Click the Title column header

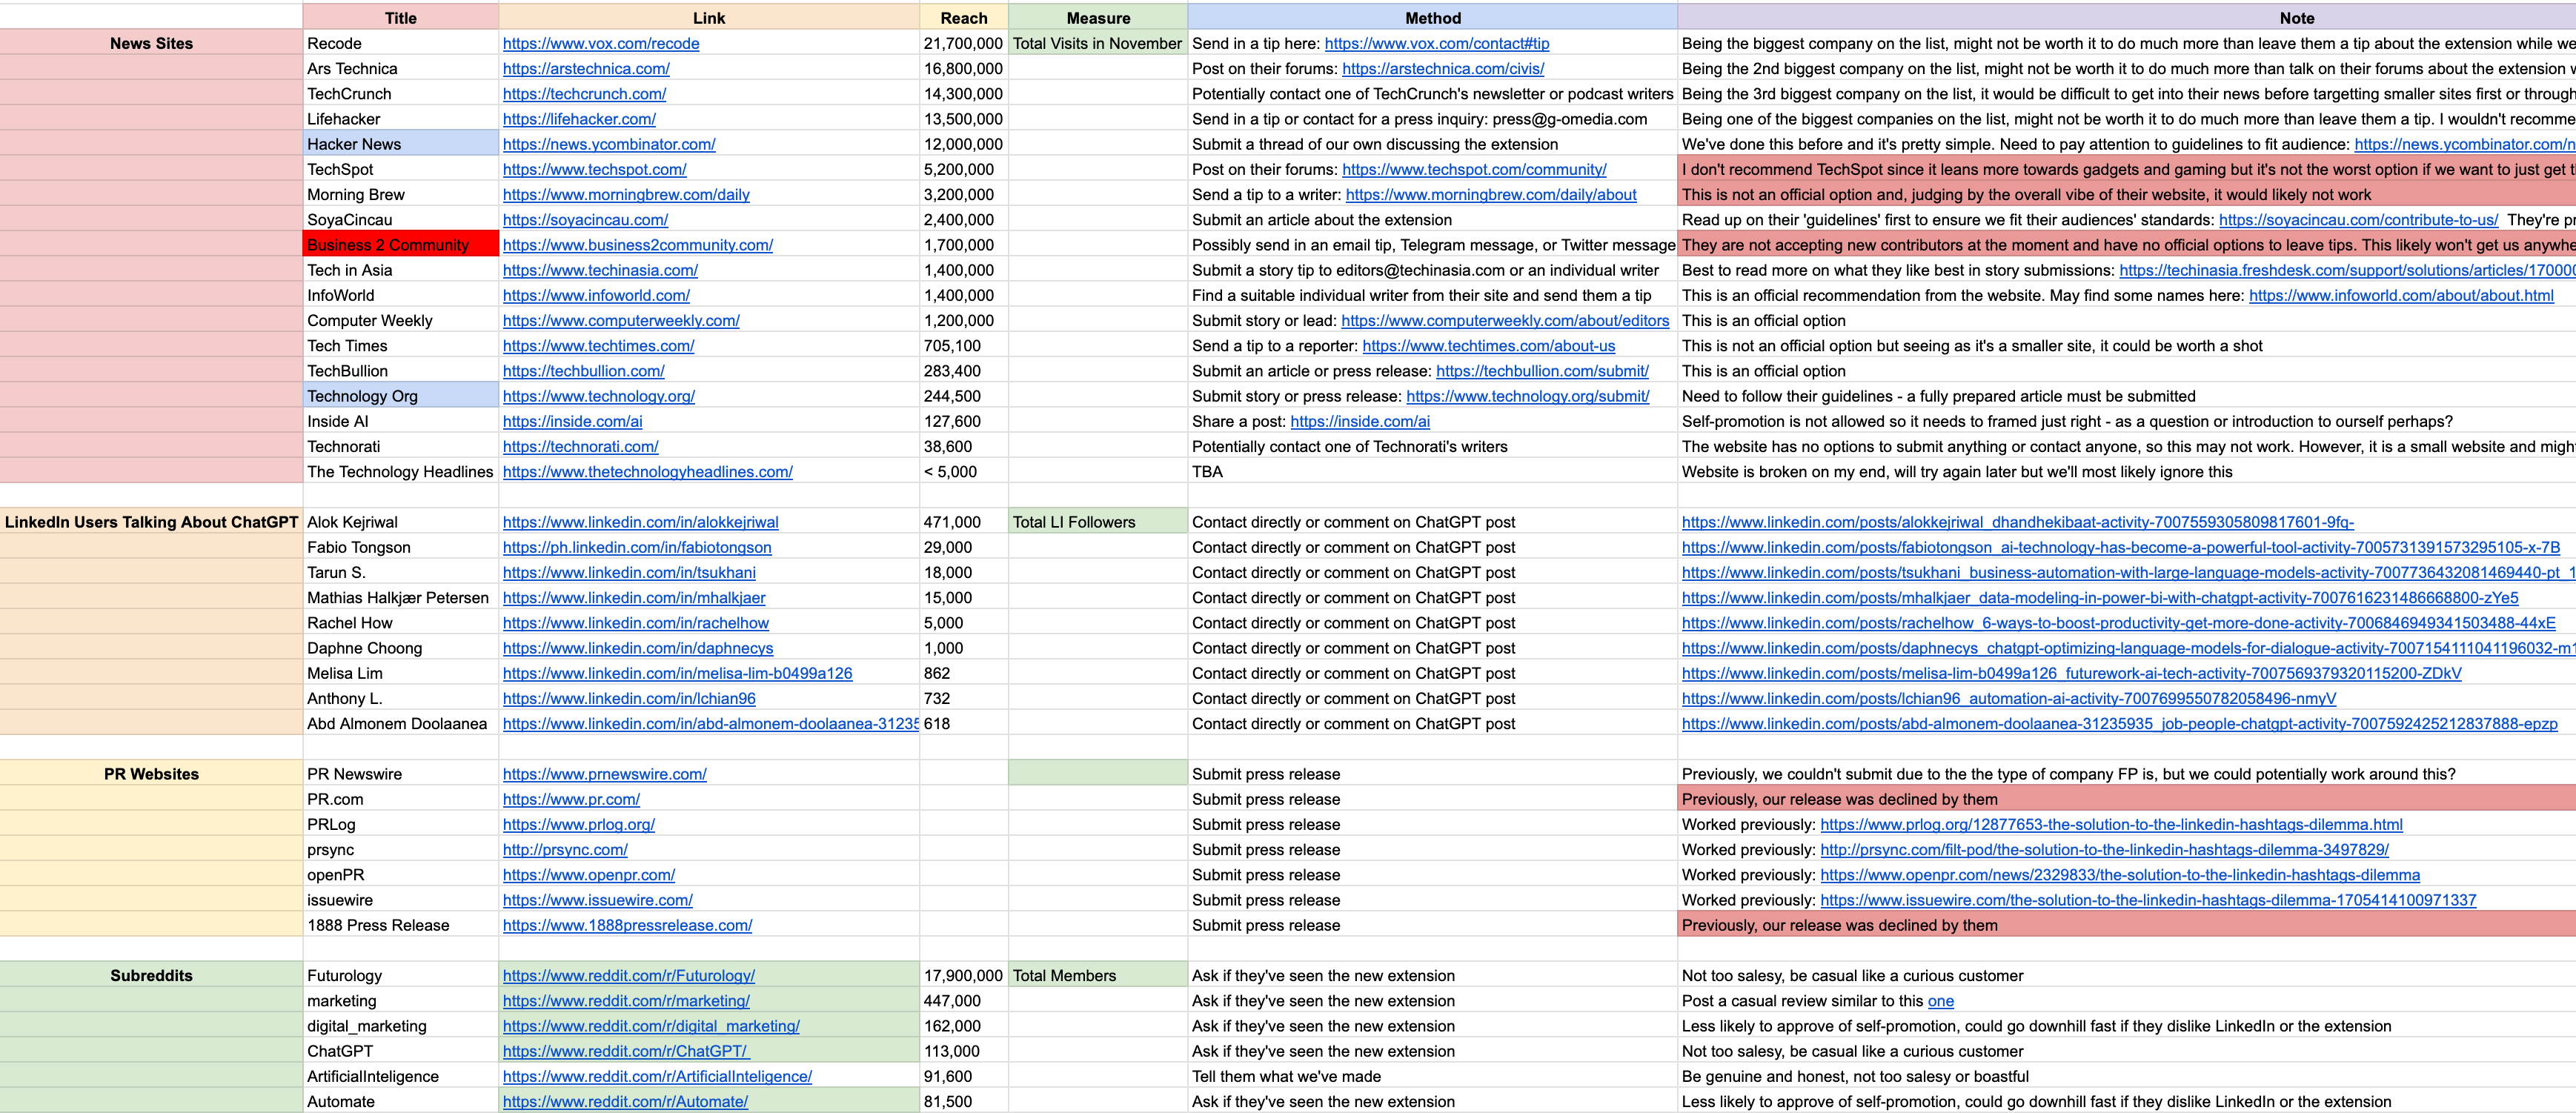pos(400,18)
